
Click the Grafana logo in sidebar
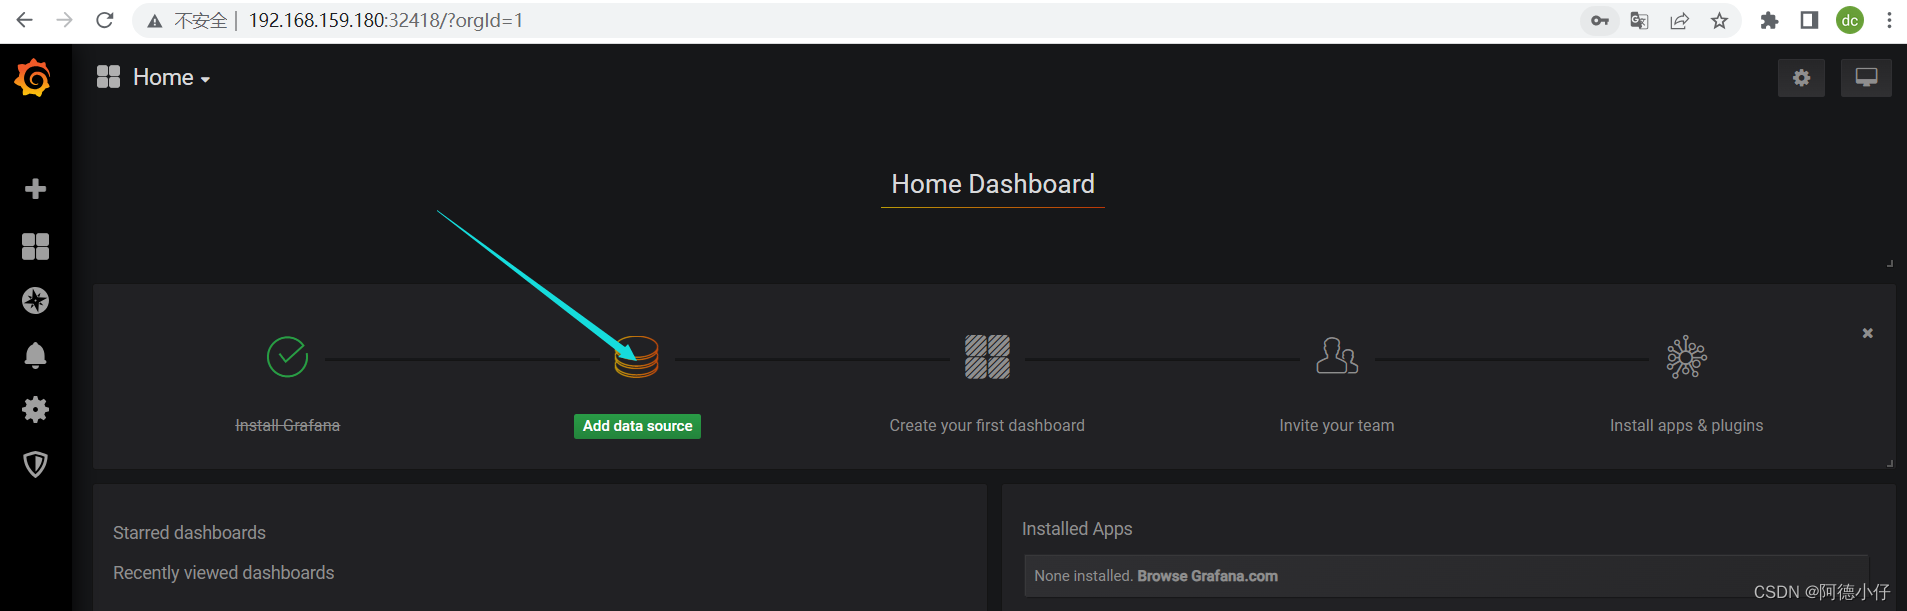tap(33, 78)
